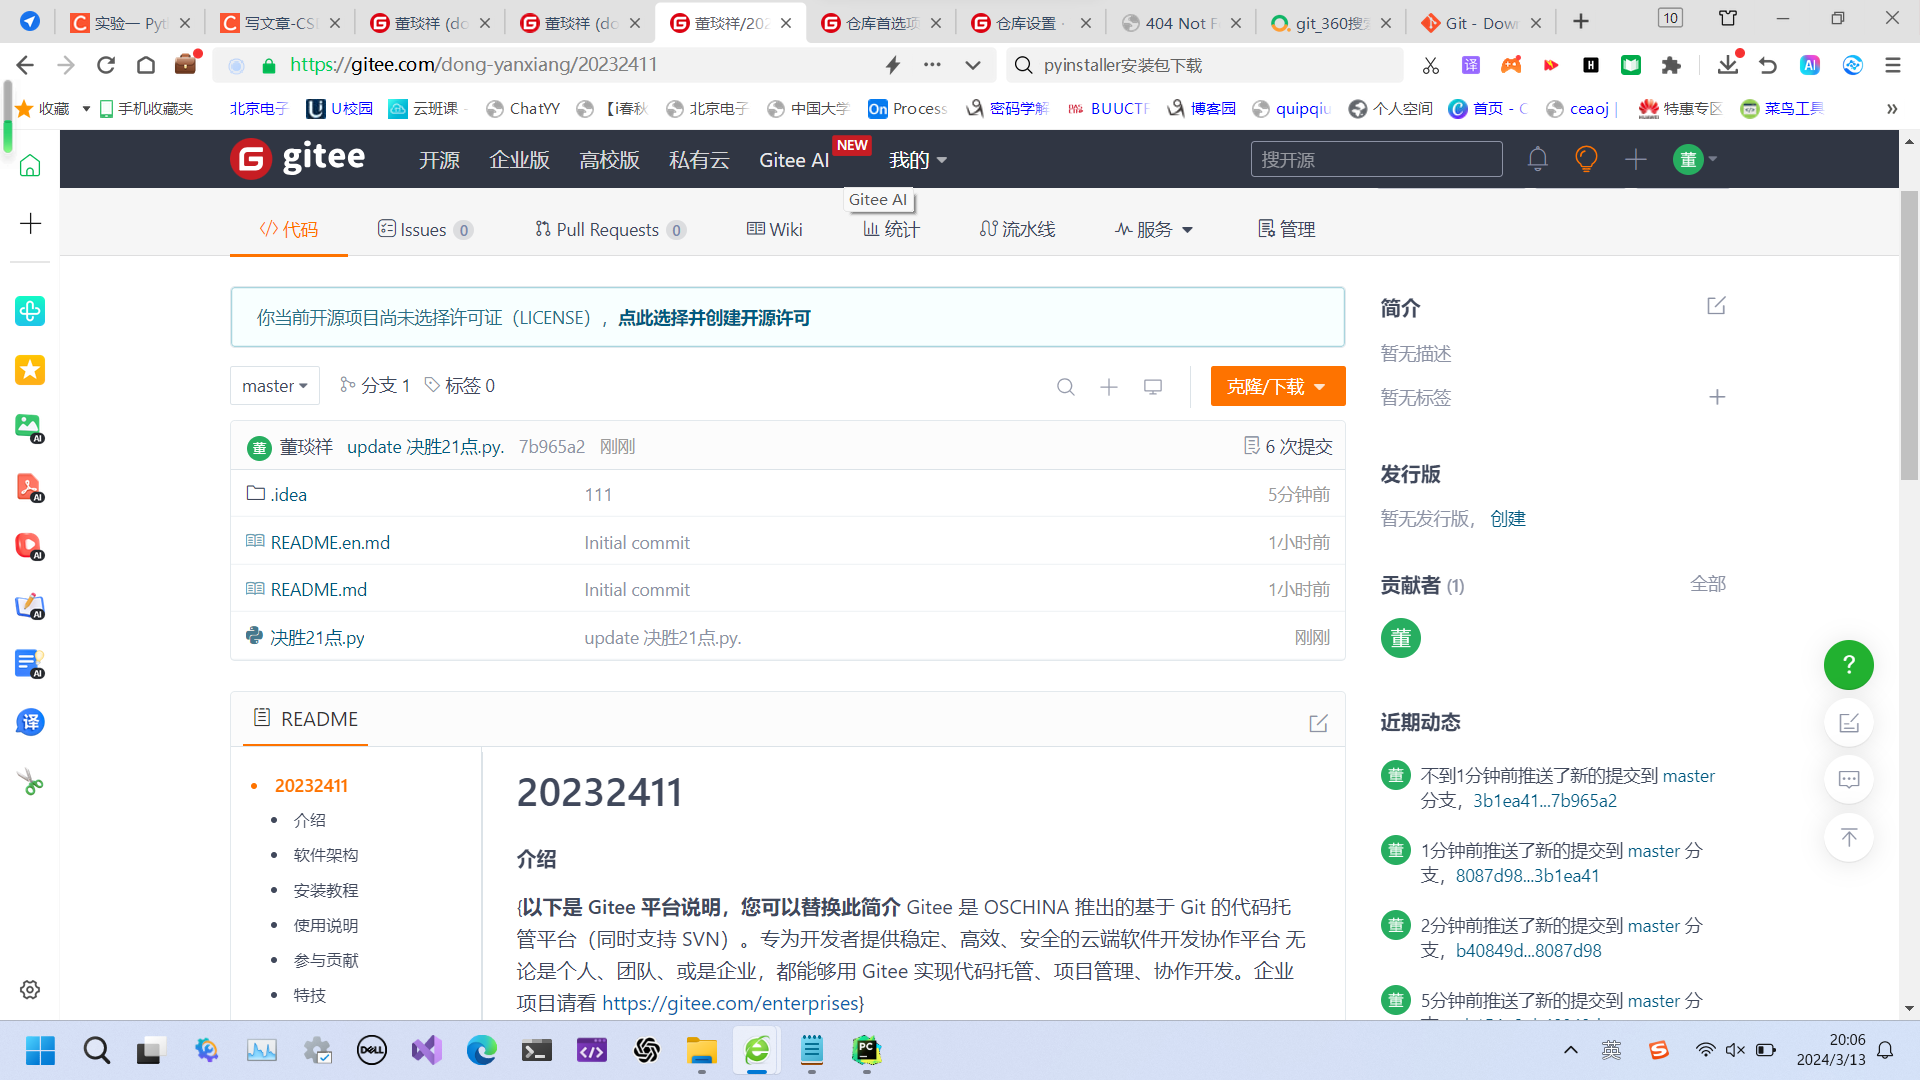Open the 管理 tab
Image resolution: width=1920 pixels, height=1080 pixels.
click(1286, 229)
